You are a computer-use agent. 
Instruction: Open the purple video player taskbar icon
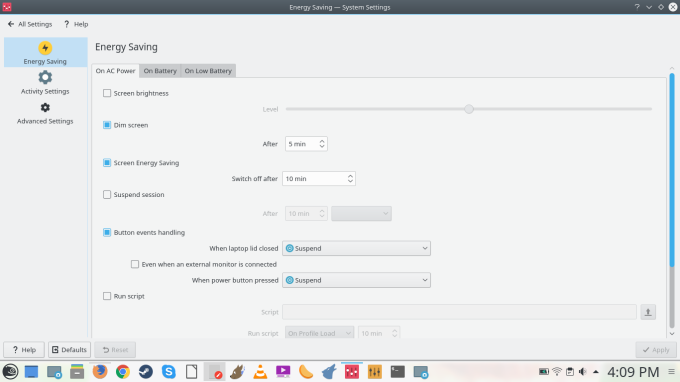[x=283, y=372]
